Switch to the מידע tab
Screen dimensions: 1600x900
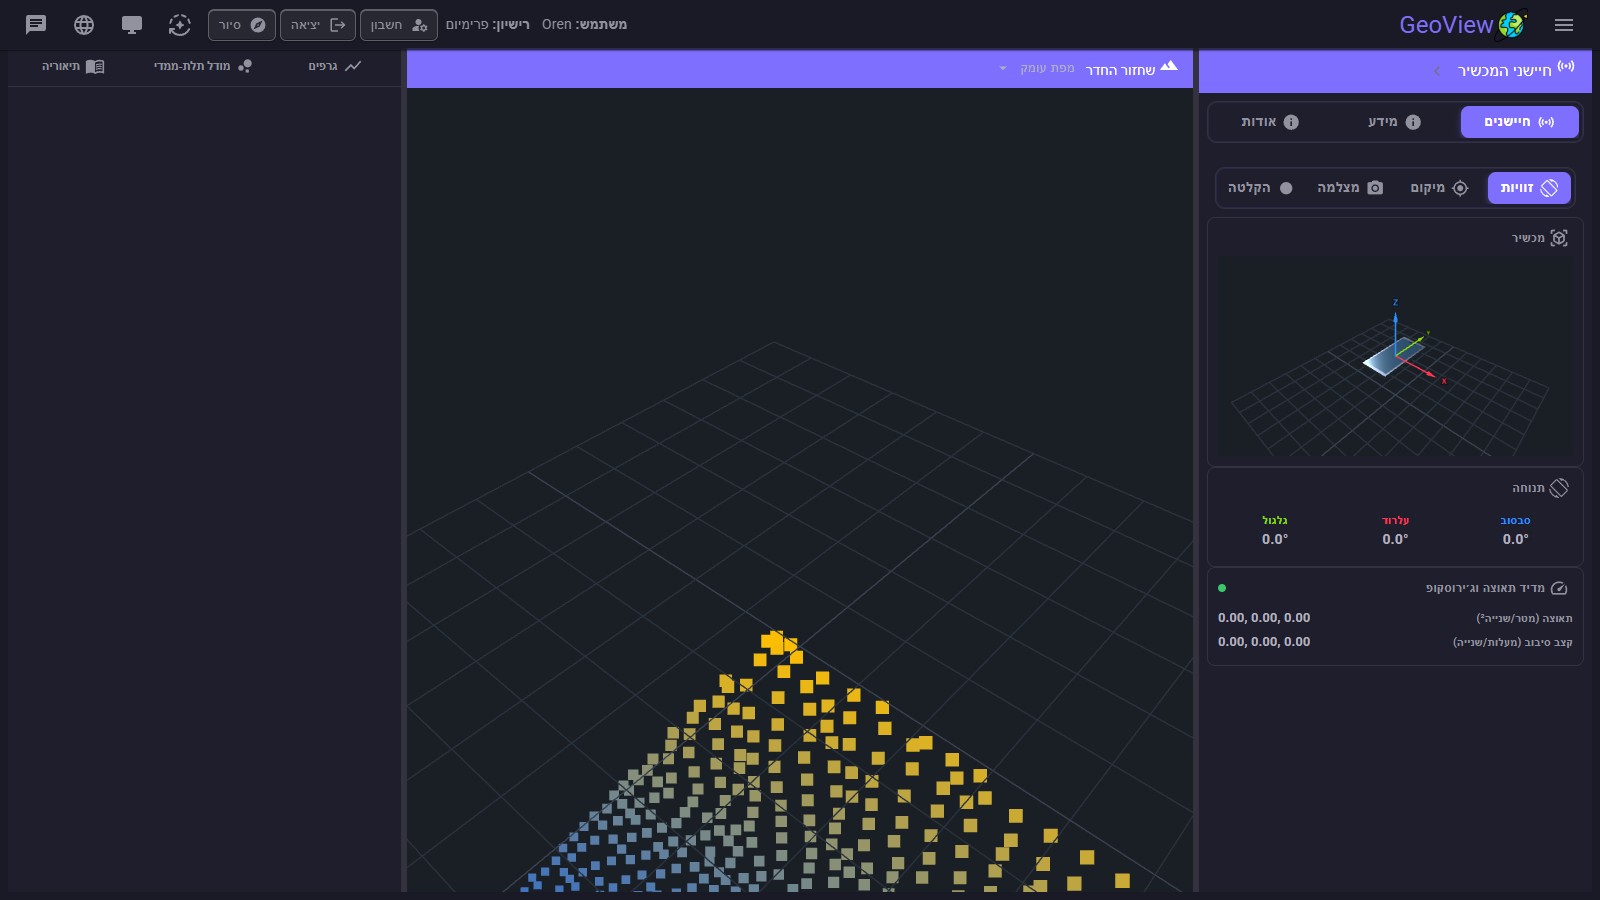point(1394,122)
